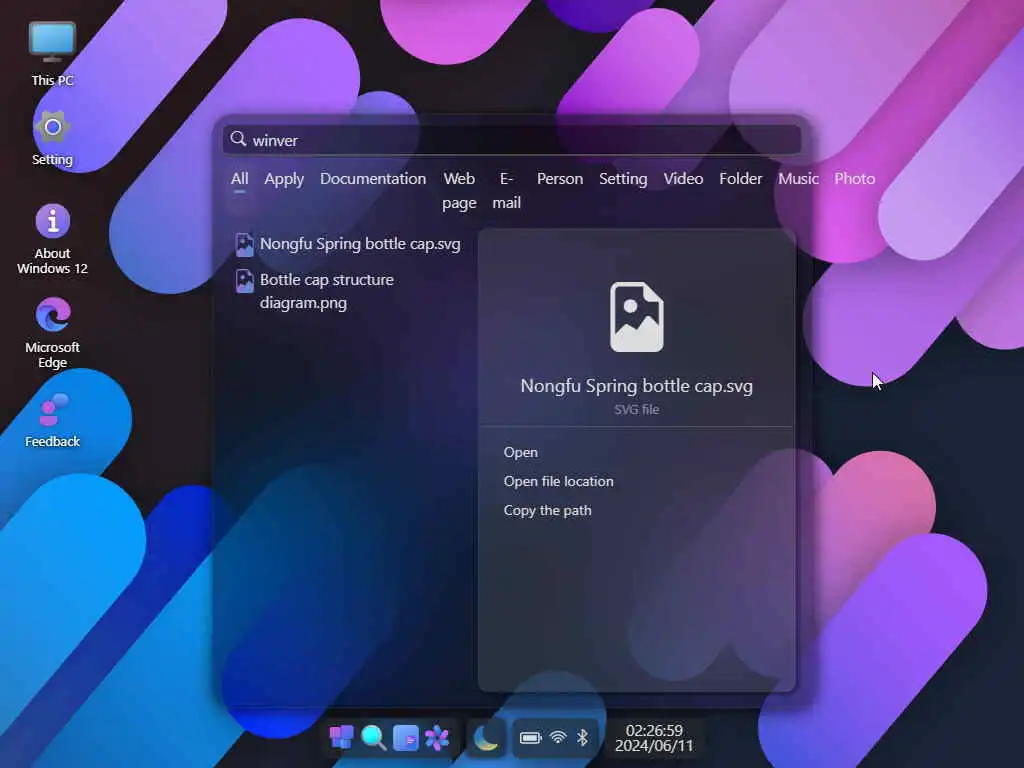
Task: Switch to the Web page filter tab
Action: pos(459,191)
